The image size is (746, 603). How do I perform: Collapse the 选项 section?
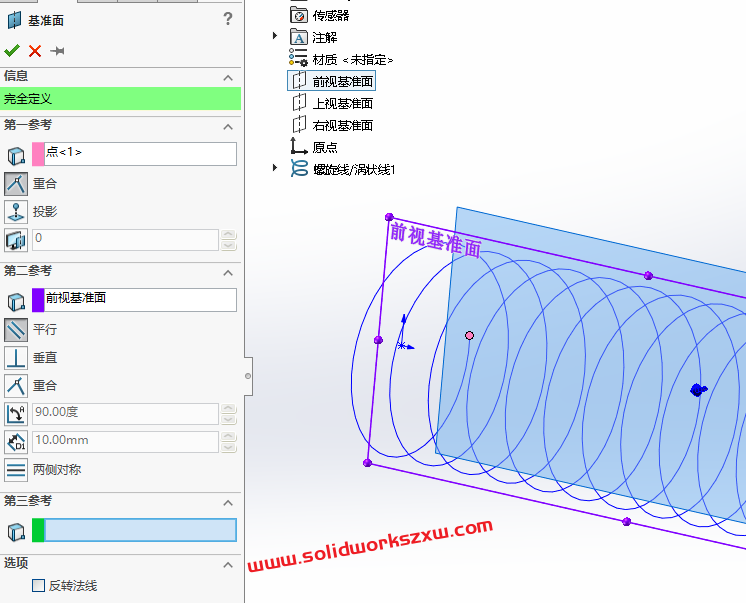coord(228,565)
